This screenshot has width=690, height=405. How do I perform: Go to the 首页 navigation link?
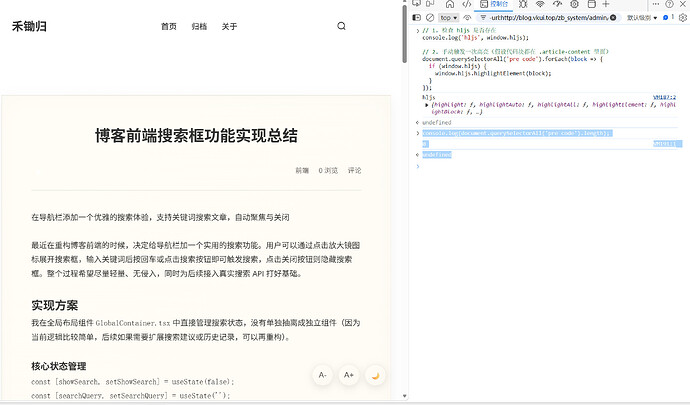pos(168,27)
